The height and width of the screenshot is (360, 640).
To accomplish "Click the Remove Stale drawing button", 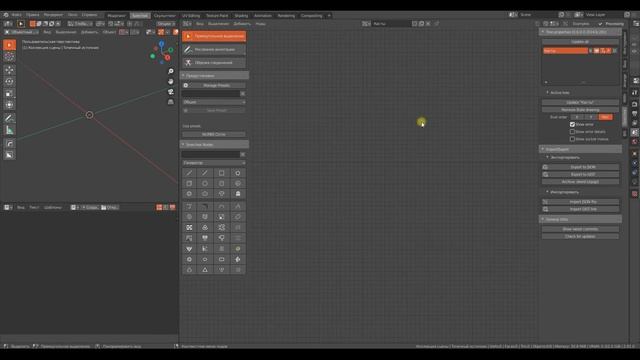I will [580, 110].
